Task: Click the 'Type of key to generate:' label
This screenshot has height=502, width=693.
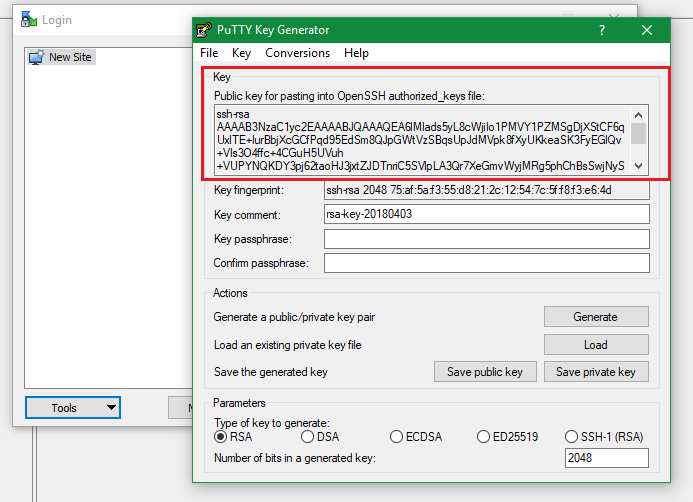Action: click(x=272, y=422)
